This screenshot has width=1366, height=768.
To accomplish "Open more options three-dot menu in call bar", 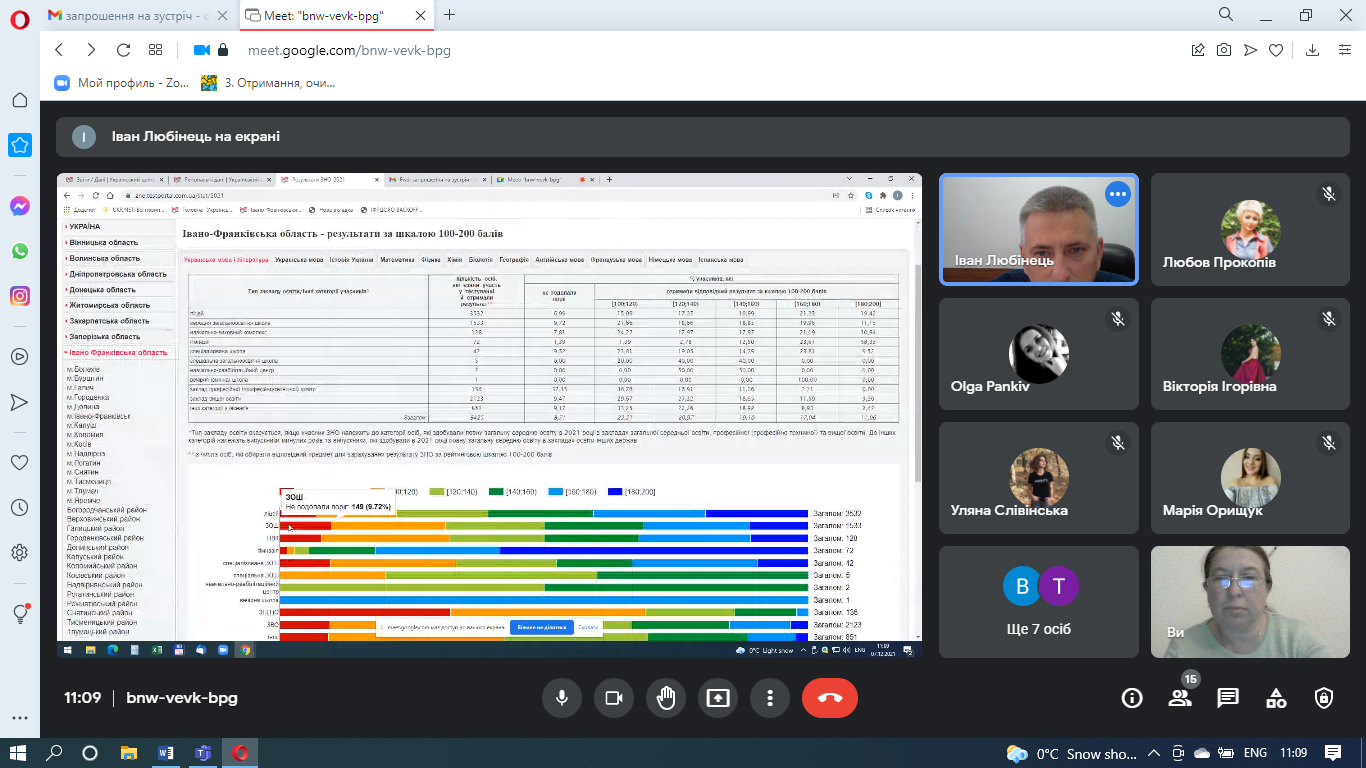I will pos(769,698).
